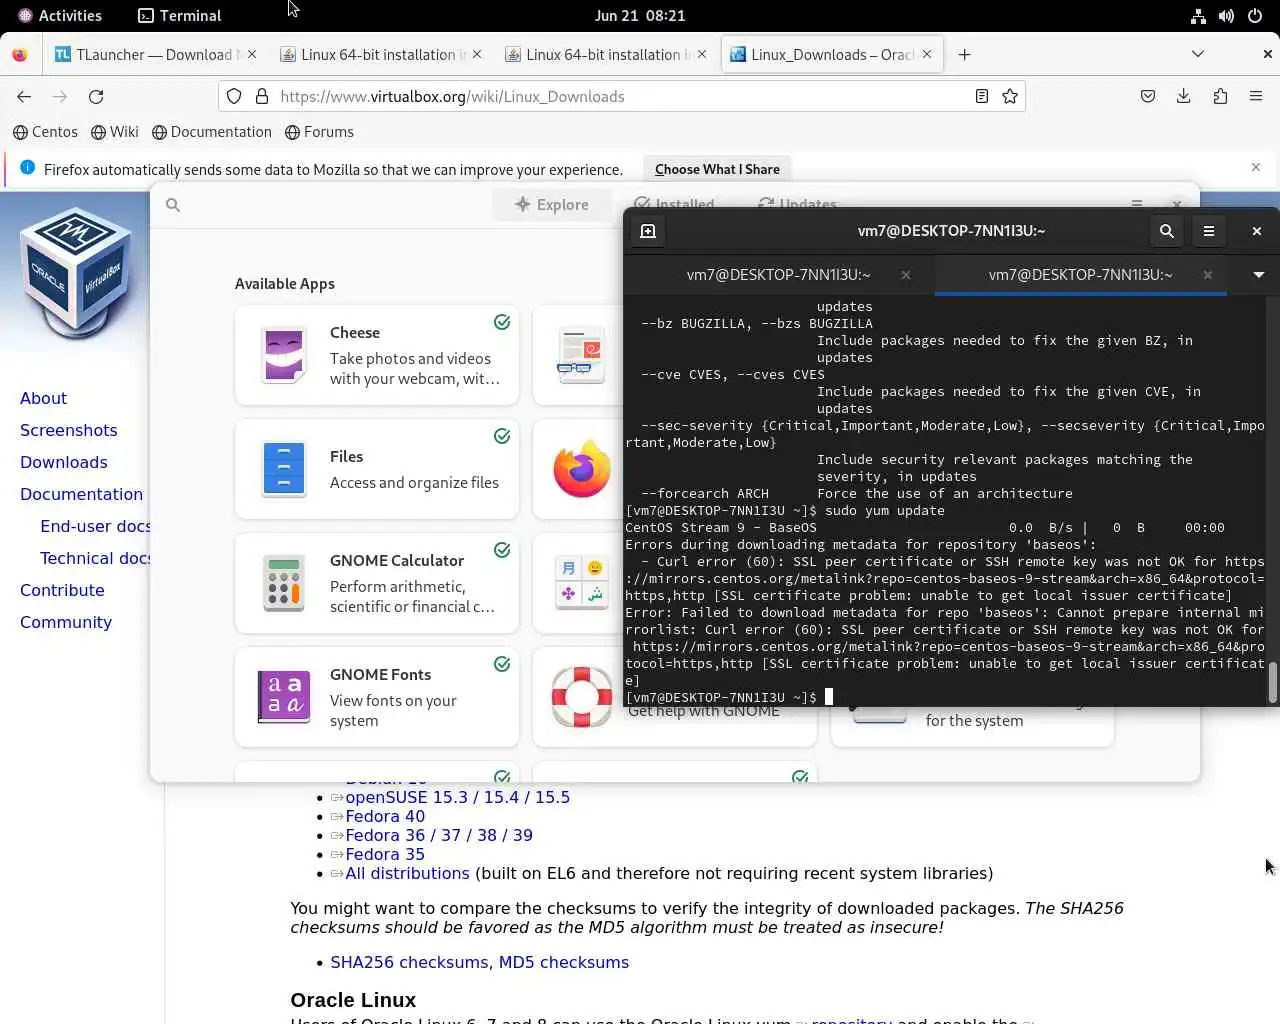Open Firefox downloads panel
The width and height of the screenshot is (1280, 1024).
(x=1184, y=97)
